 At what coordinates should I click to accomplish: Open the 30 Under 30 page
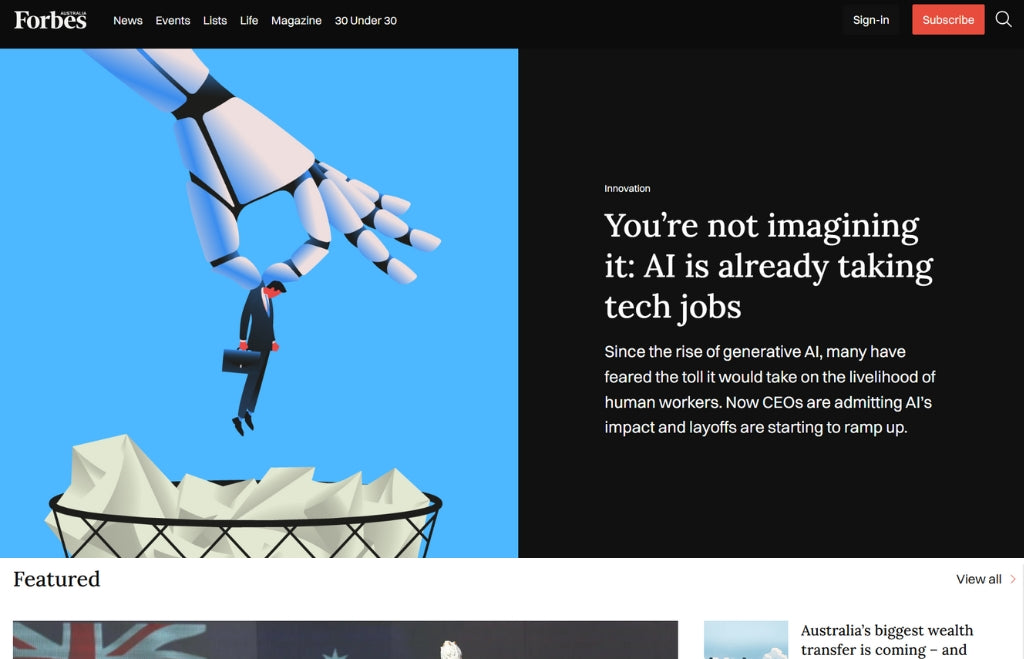[366, 20]
